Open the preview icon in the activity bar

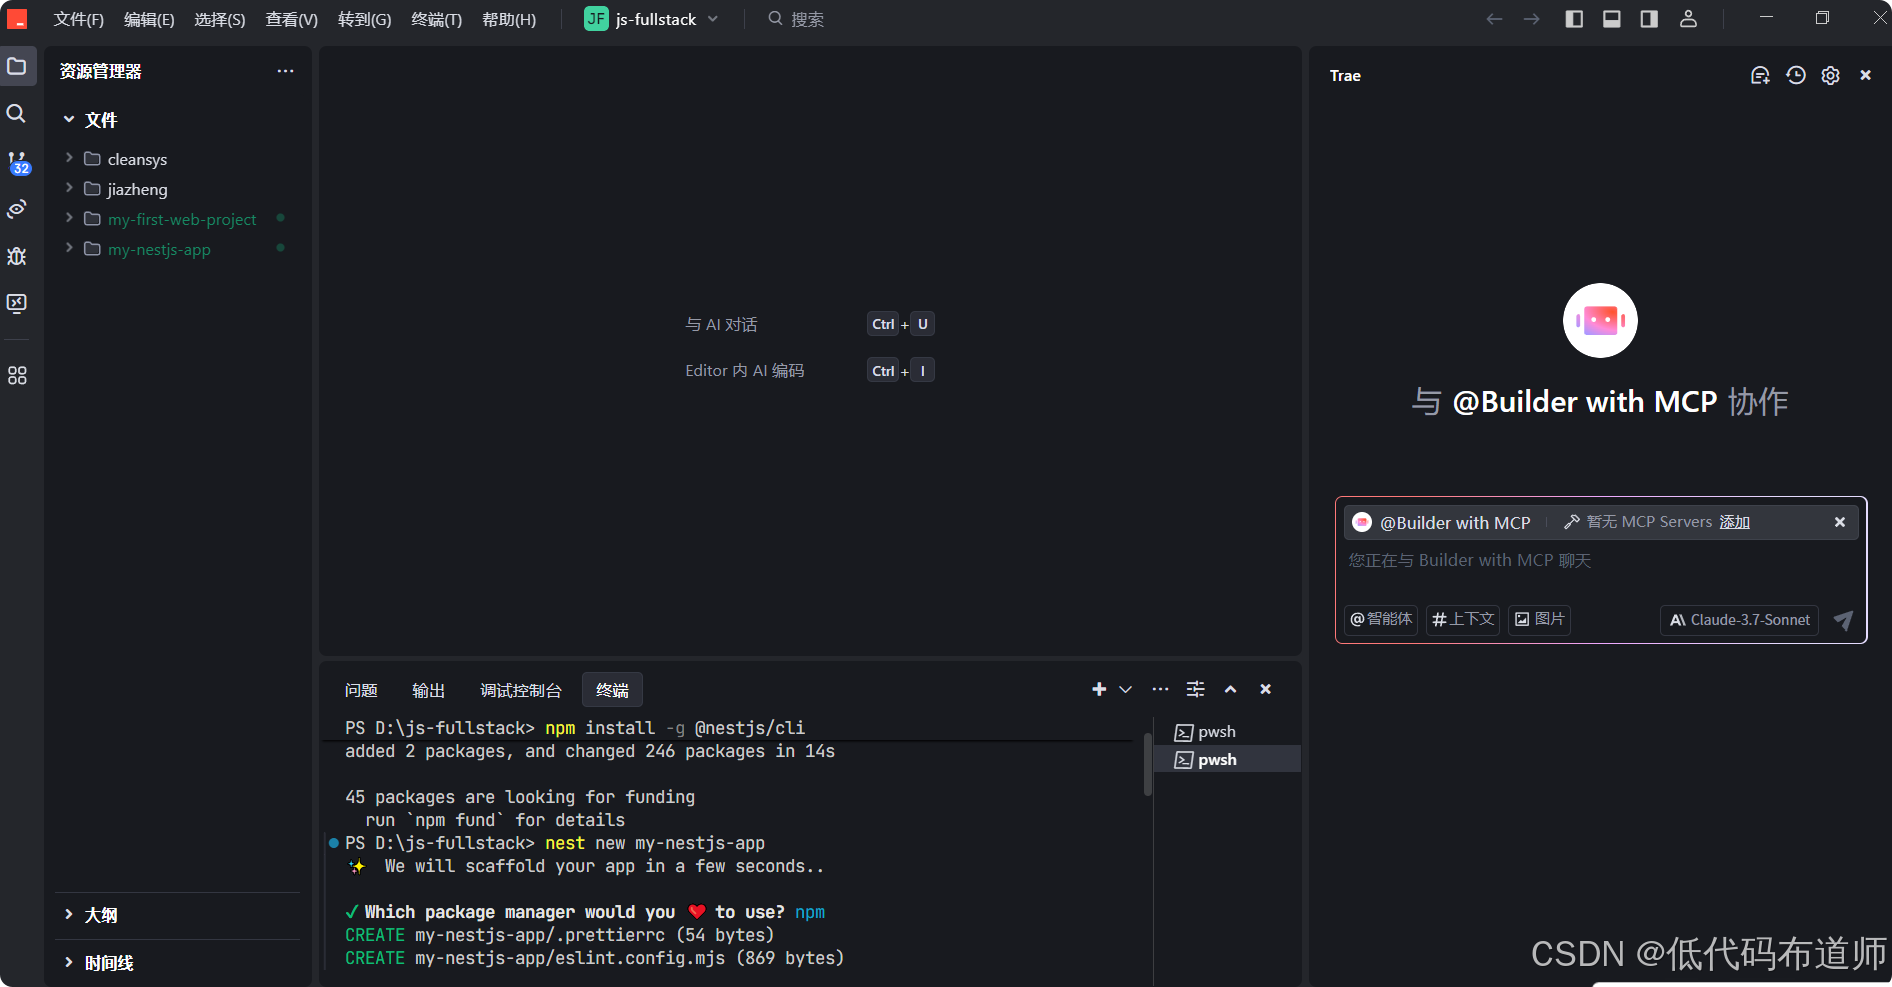coord(17,209)
